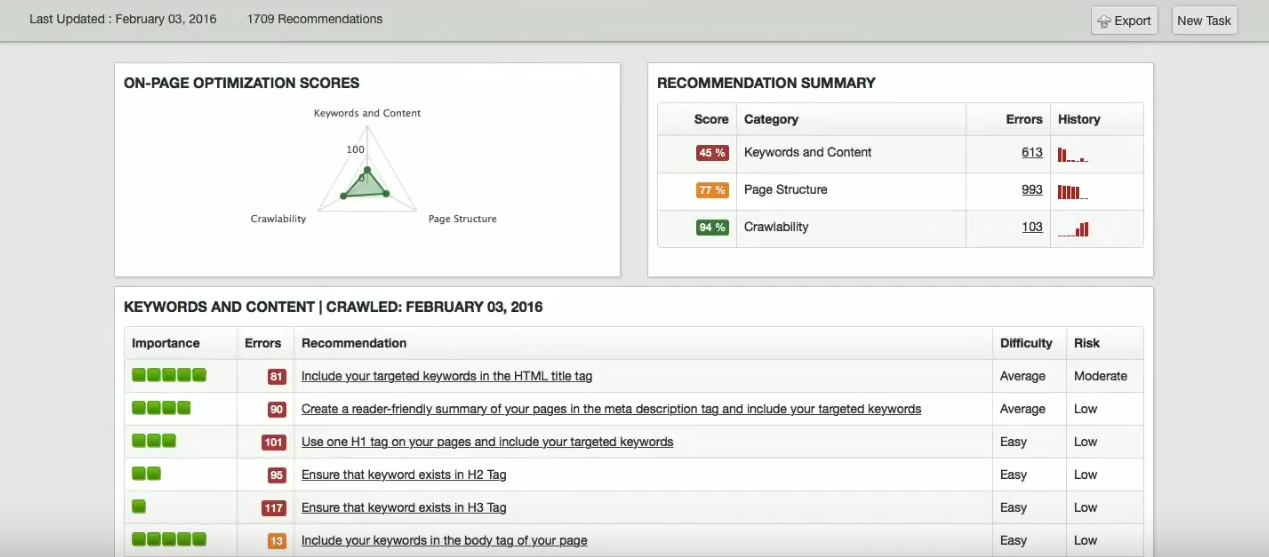Click the Export button
The image size is (1269, 557).
(1124, 21)
